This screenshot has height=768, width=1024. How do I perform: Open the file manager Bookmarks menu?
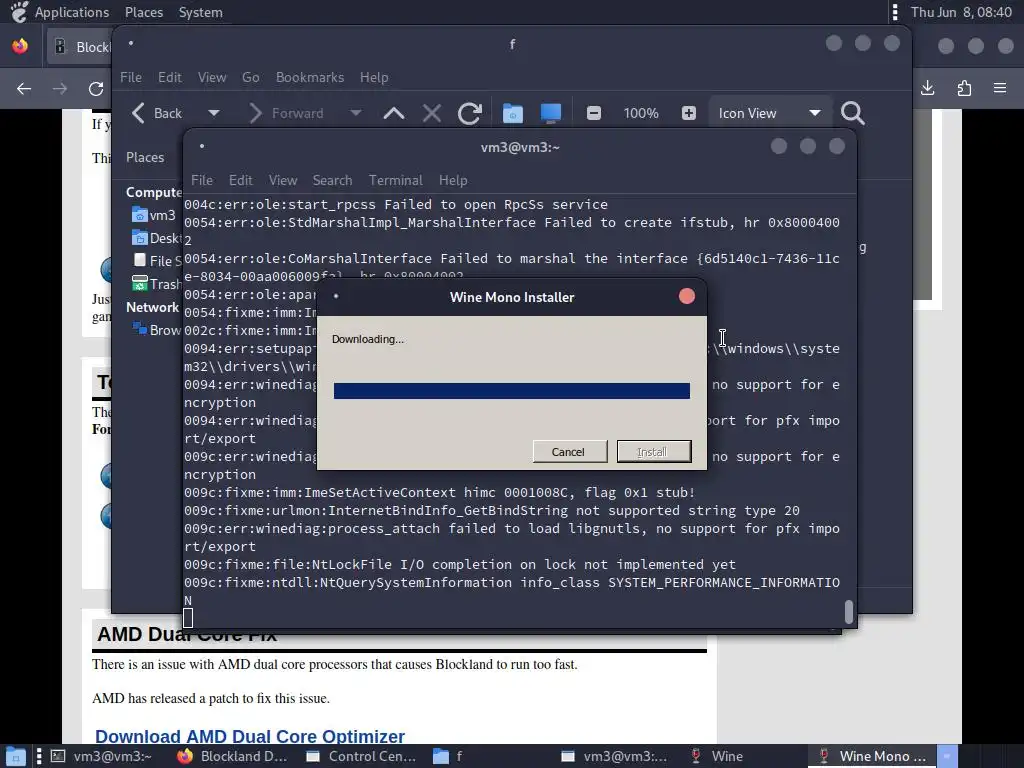[310, 77]
